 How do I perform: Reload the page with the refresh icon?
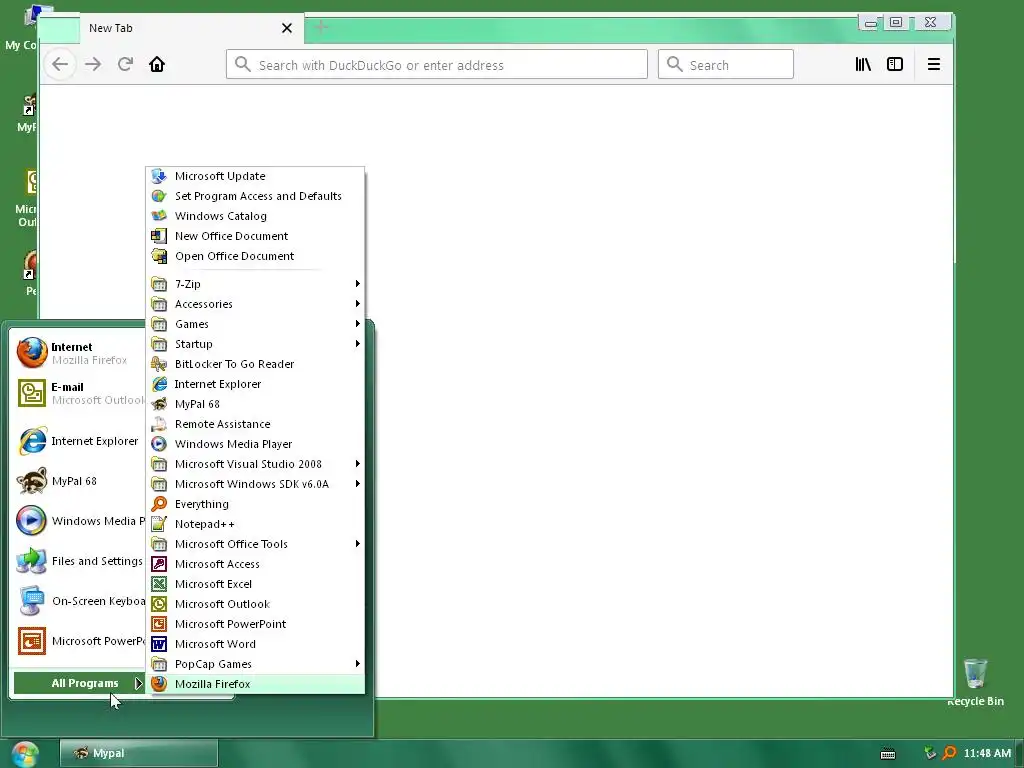pos(125,64)
